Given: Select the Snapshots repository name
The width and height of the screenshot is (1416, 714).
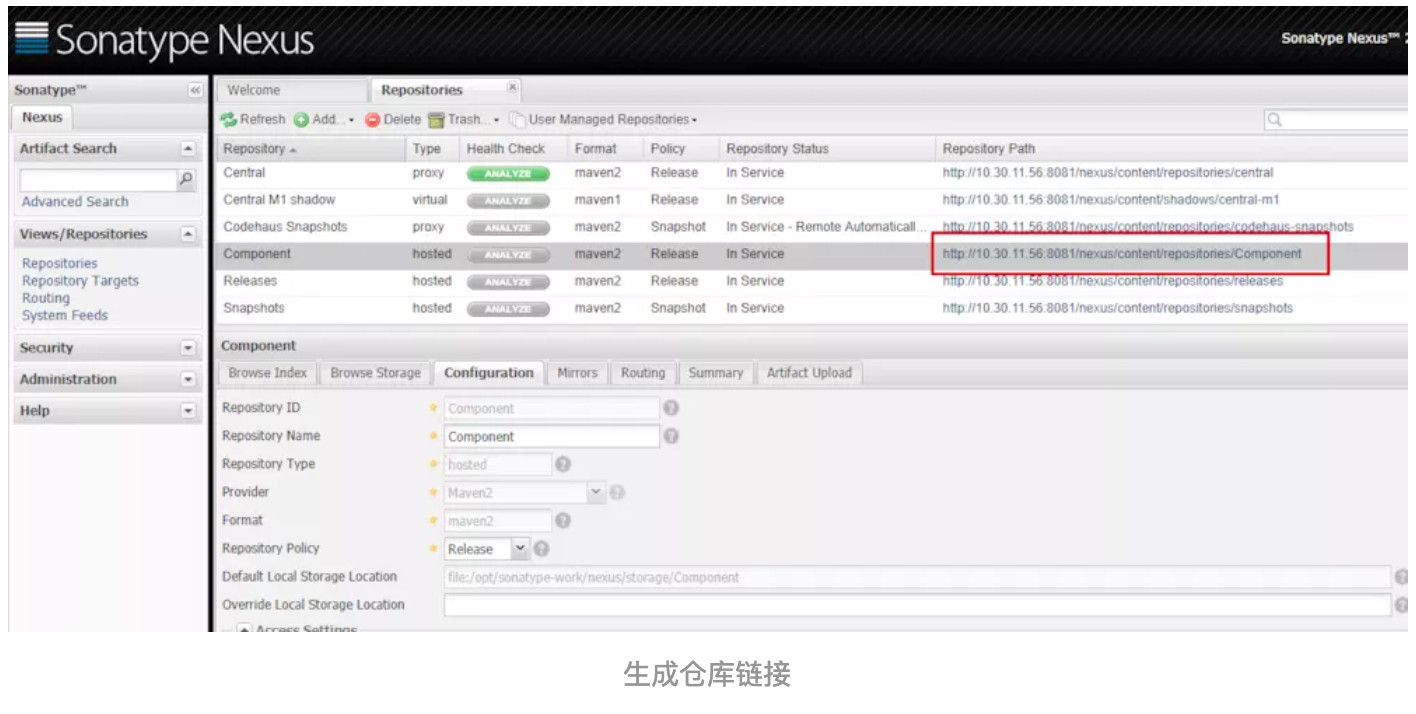Looking at the screenshot, I should point(254,308).
